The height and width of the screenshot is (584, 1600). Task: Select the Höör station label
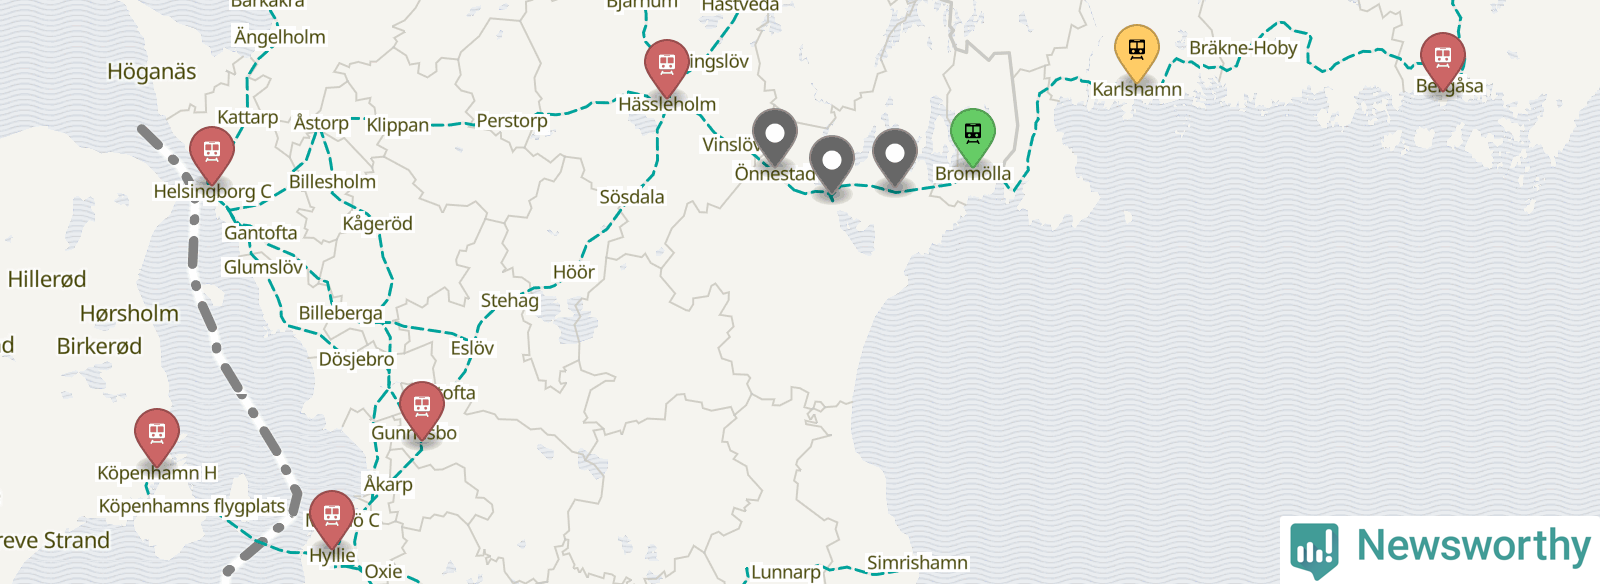574,272
